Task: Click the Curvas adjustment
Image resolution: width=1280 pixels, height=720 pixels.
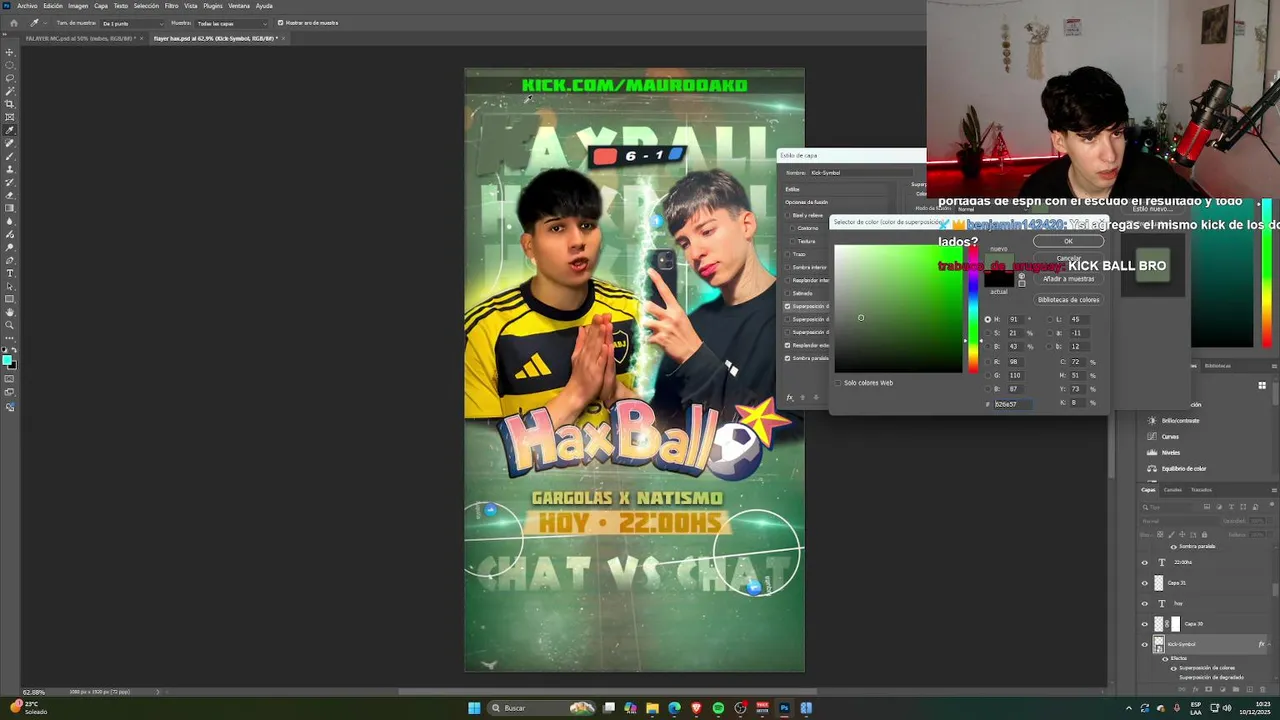Action: tap(1170, 436)
